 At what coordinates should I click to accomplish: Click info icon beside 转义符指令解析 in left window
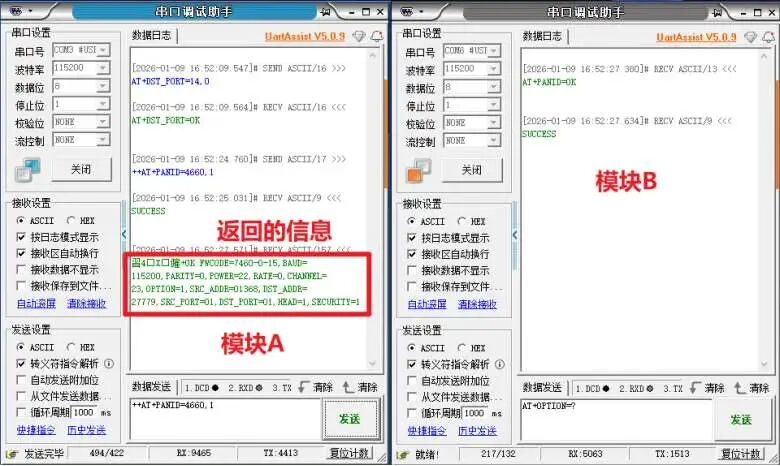click(109, 364)
